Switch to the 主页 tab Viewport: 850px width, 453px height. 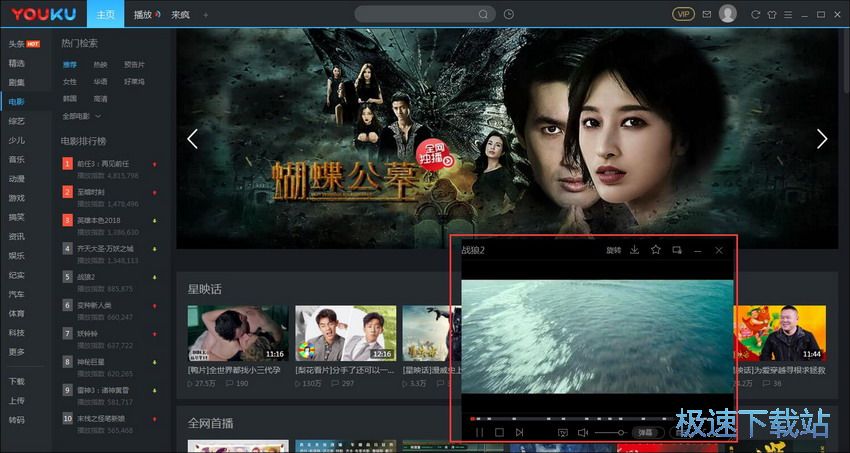[106, 15]
